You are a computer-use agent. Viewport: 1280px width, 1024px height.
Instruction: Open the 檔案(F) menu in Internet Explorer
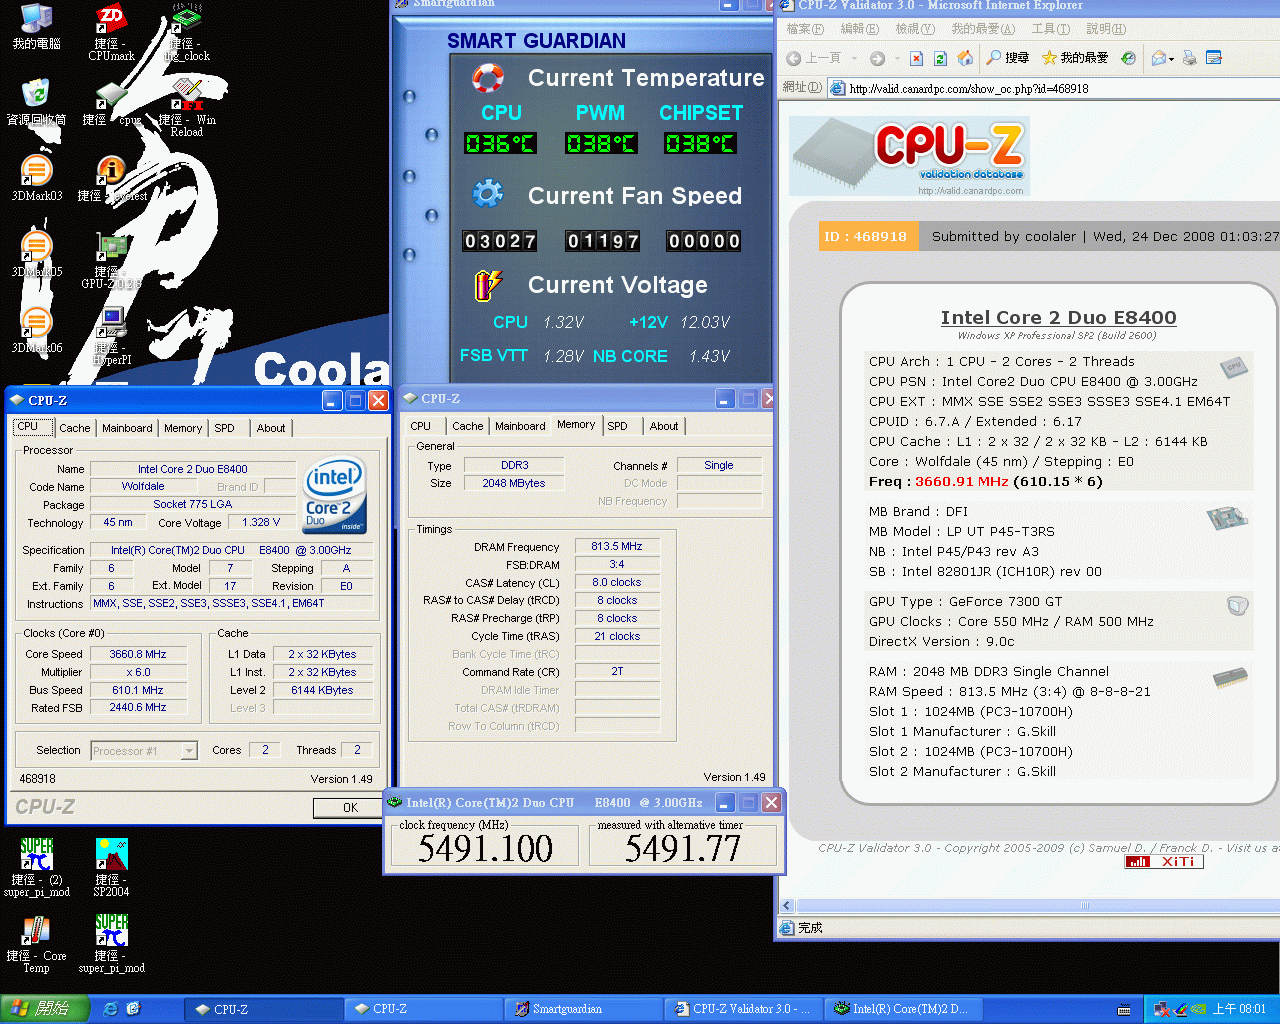pos(805,29)
